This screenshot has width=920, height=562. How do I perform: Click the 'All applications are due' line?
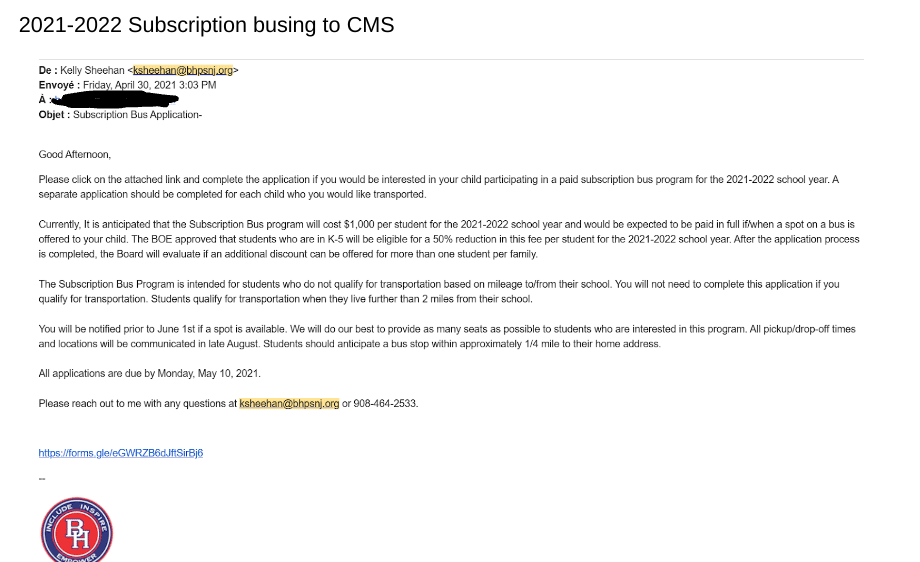tap(149, 373)
